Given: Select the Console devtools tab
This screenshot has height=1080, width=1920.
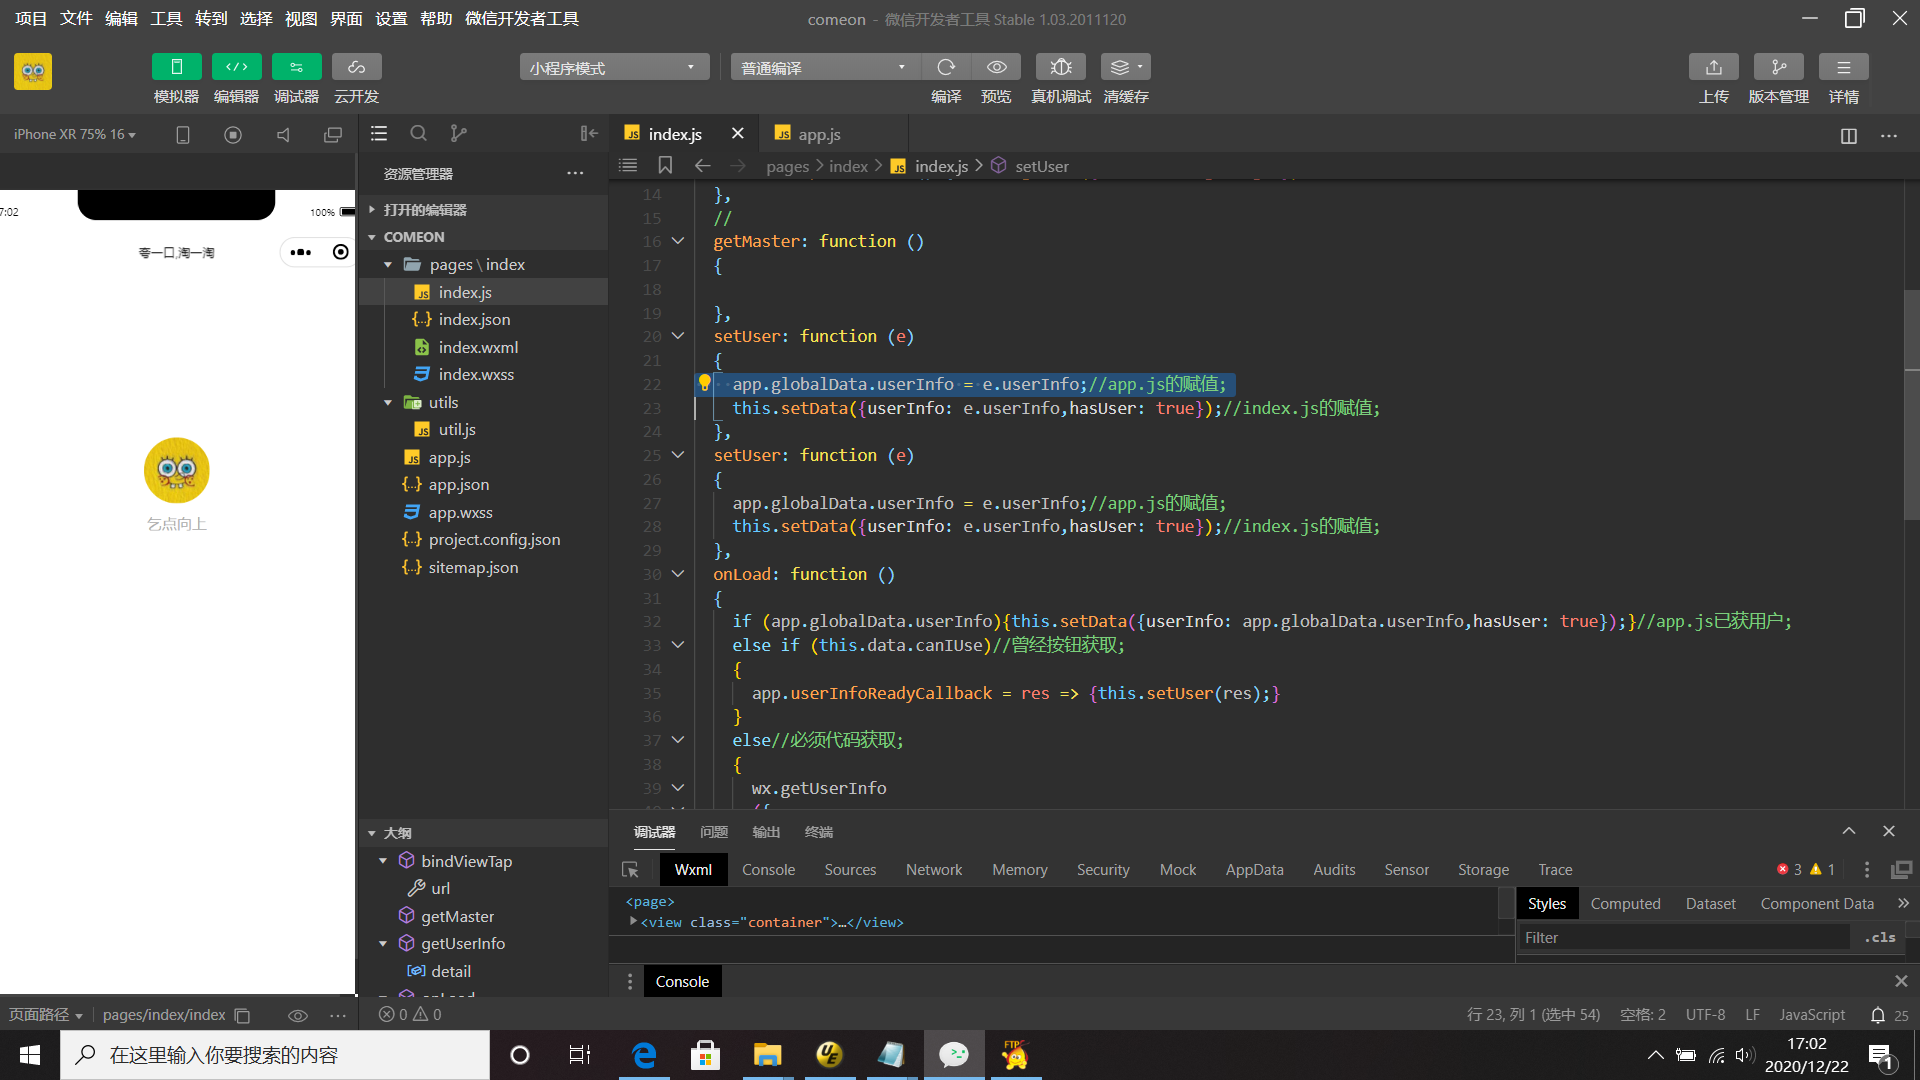Looking at the screenshot, I should tap(768, 870).
